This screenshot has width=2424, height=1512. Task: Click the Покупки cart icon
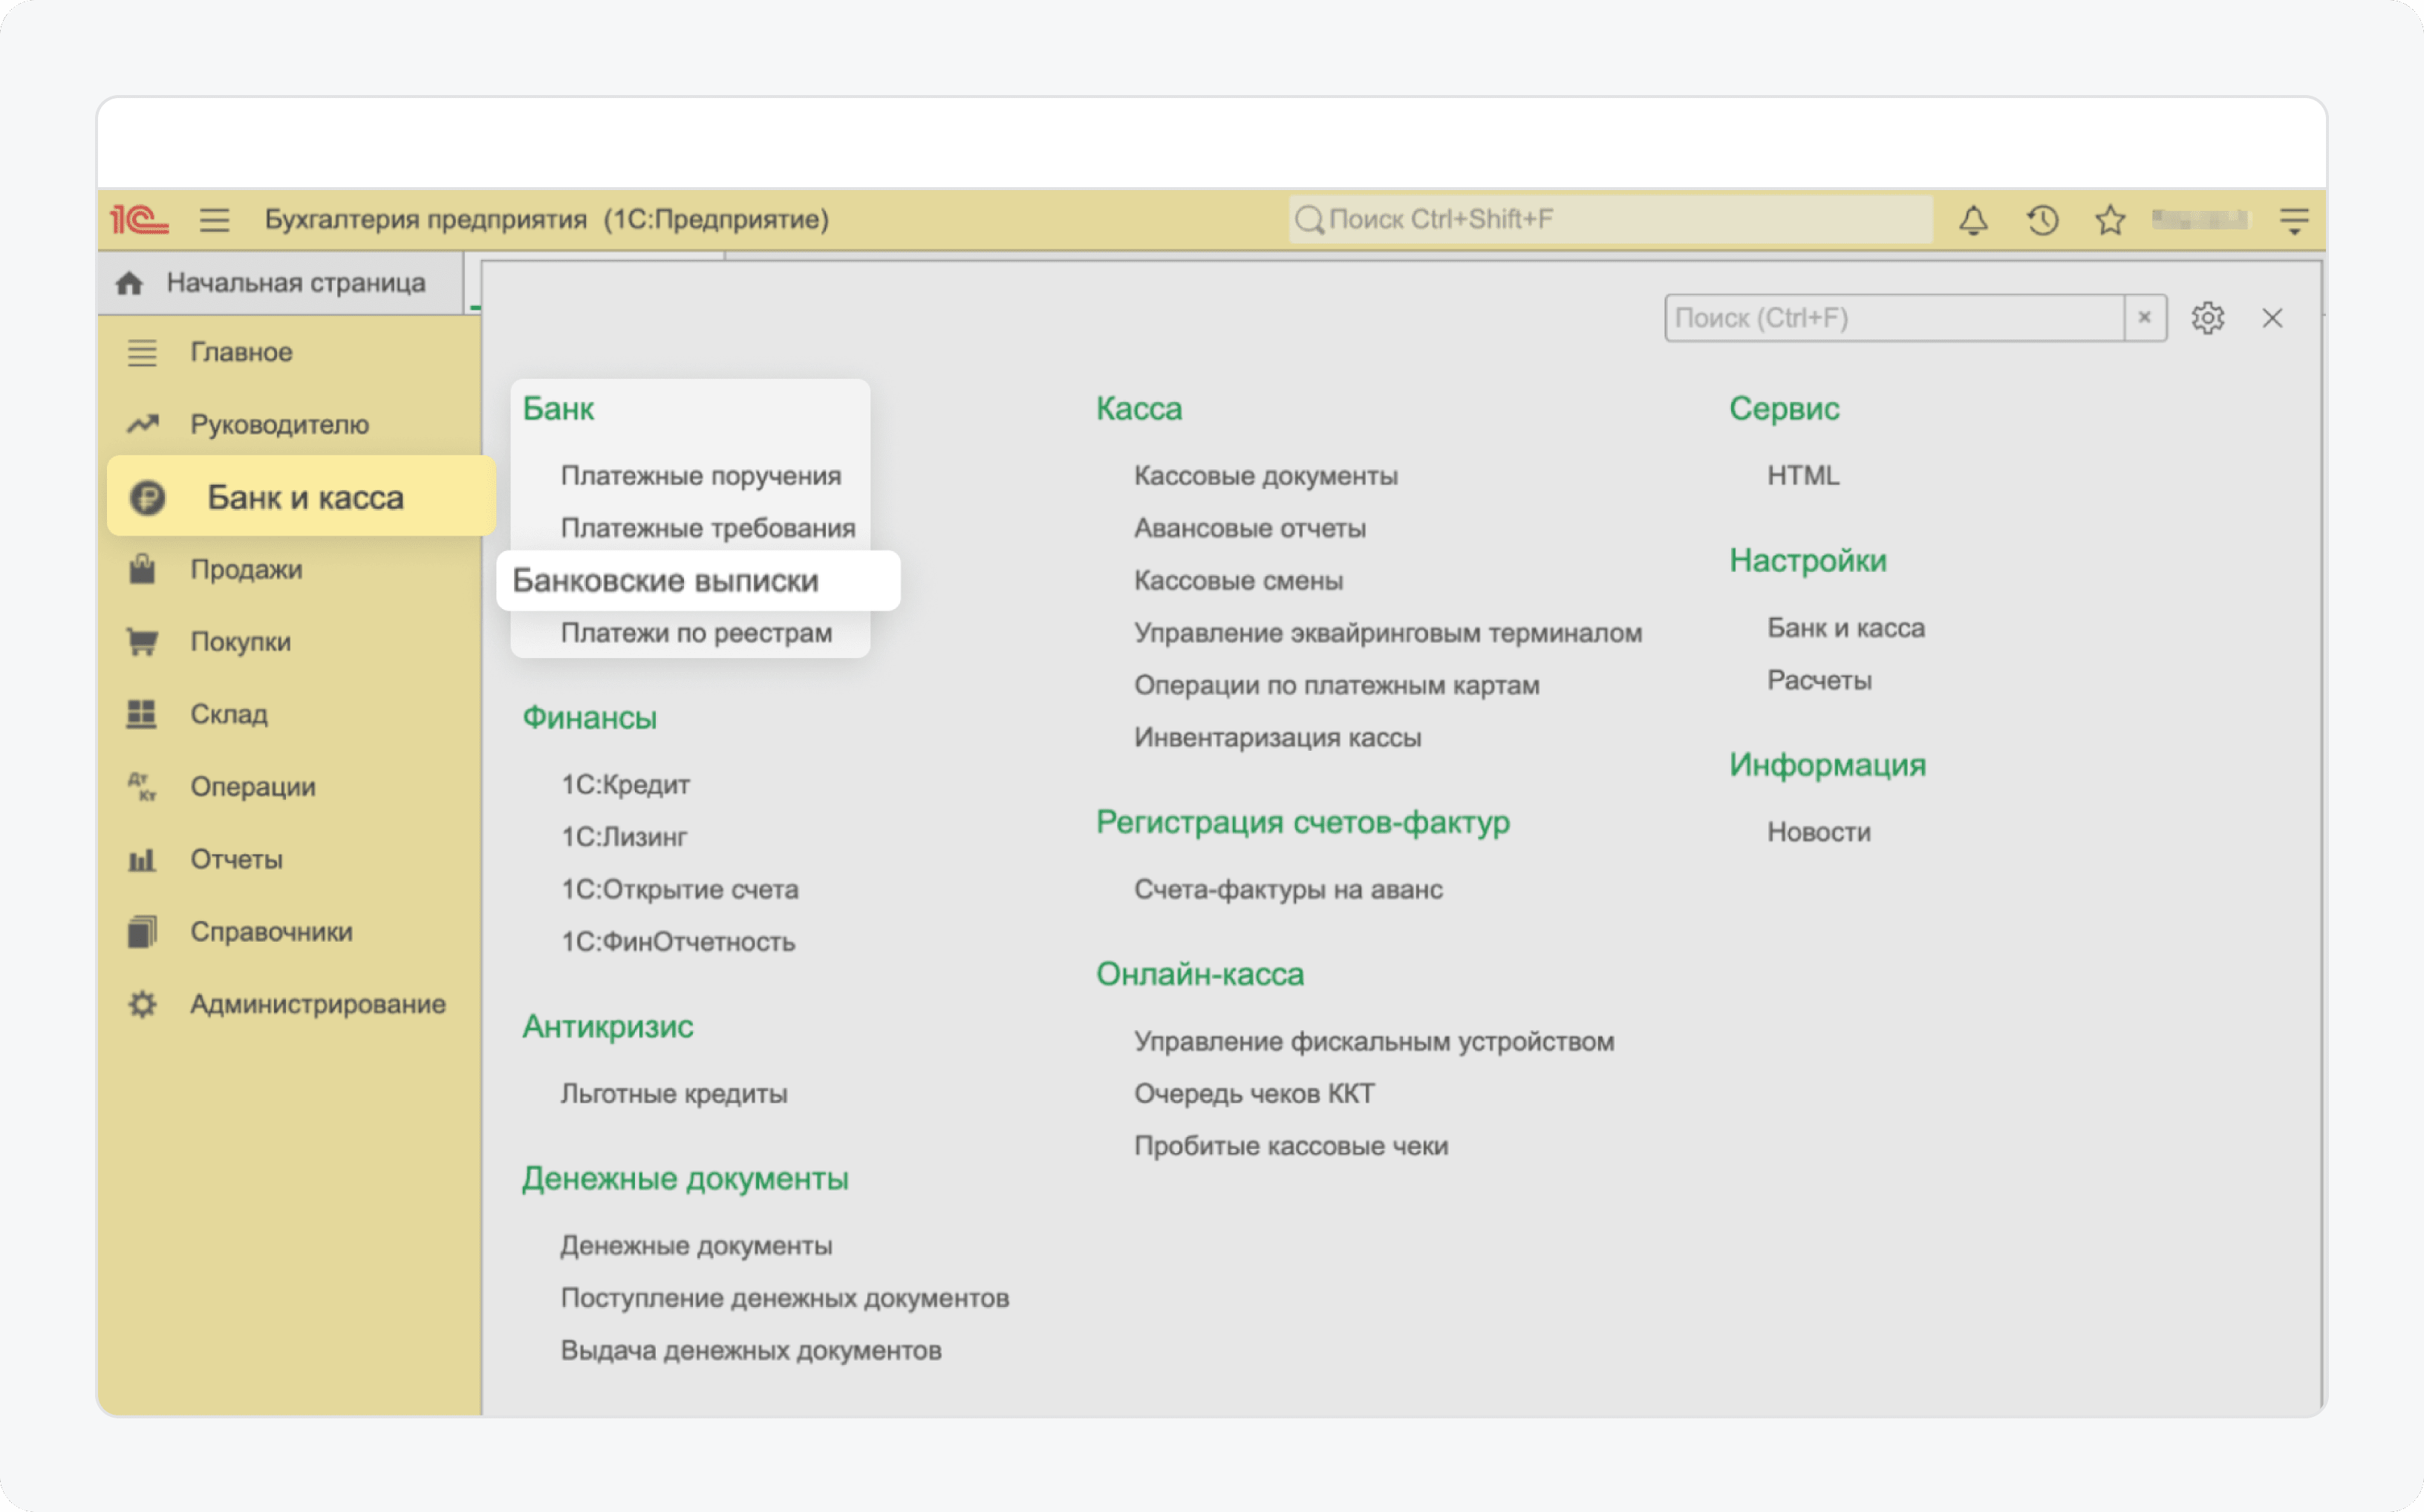142,641
